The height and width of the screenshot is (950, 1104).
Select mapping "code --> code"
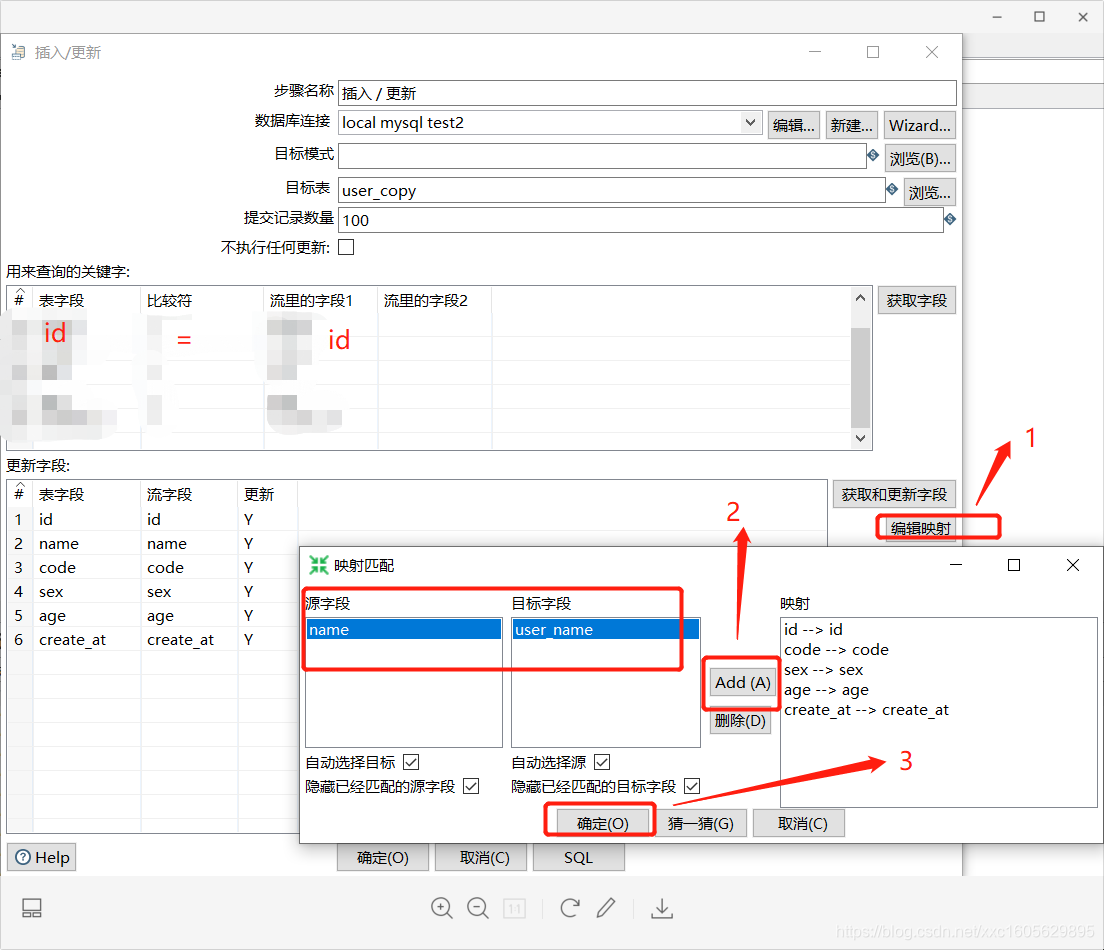coord(836,649)
